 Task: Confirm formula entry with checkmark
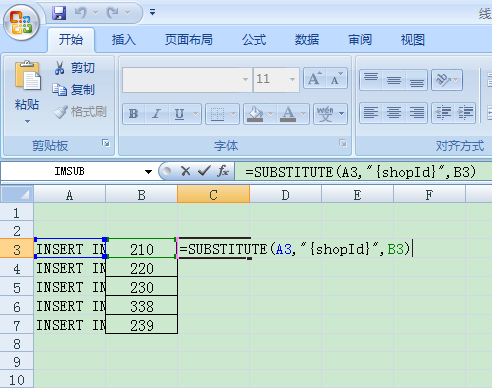pos(204,171)
